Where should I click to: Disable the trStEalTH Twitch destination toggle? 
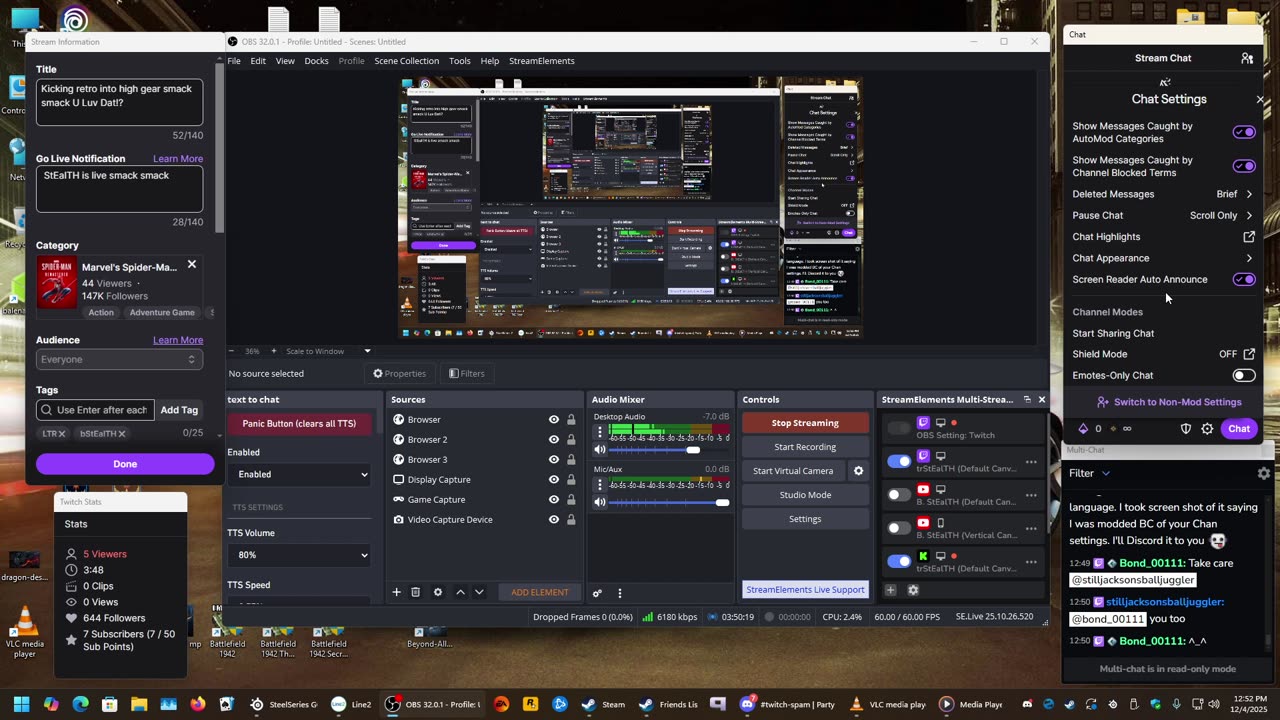pyautogui.click(x=899, y=461)
